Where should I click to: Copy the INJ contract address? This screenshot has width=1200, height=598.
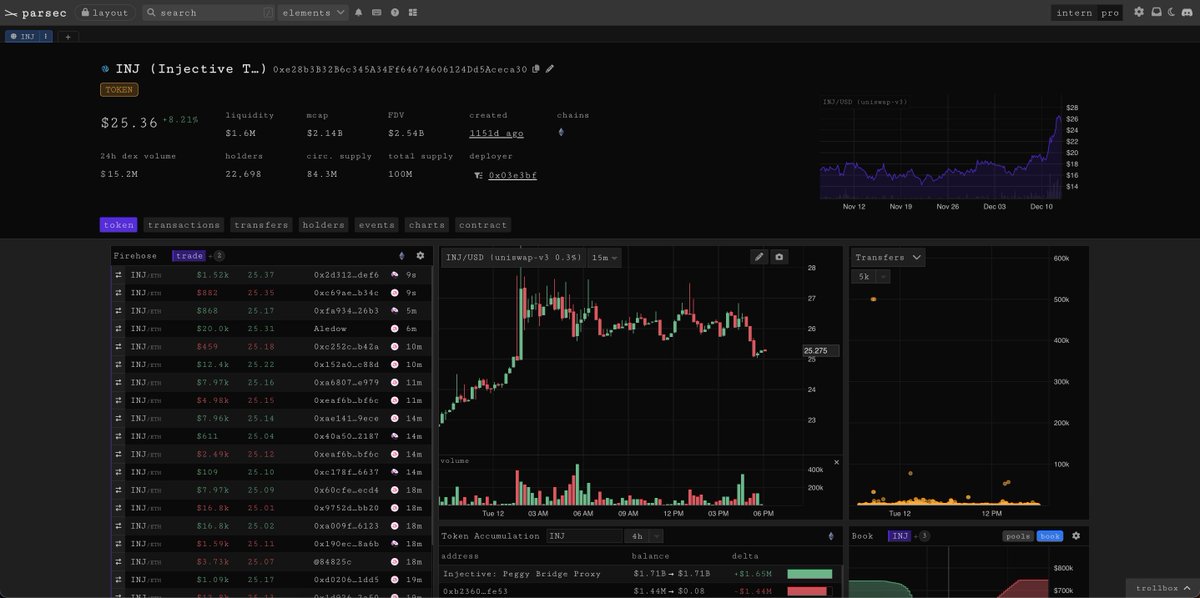pyautogui.click(x=536, y=69)
